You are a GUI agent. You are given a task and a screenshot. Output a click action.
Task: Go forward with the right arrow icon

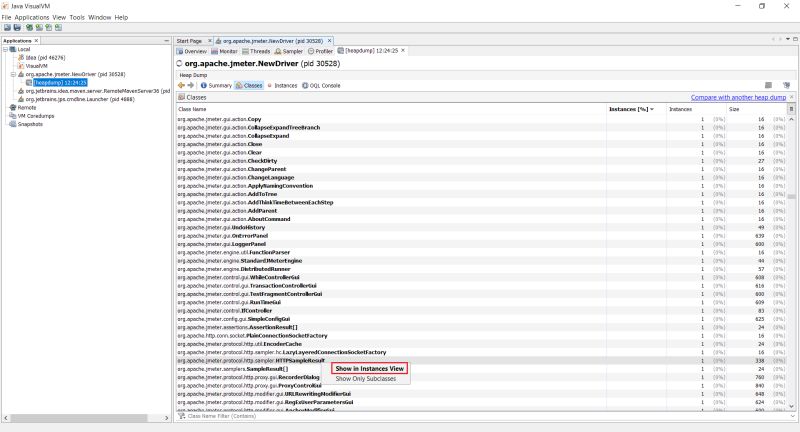[191, 85]
